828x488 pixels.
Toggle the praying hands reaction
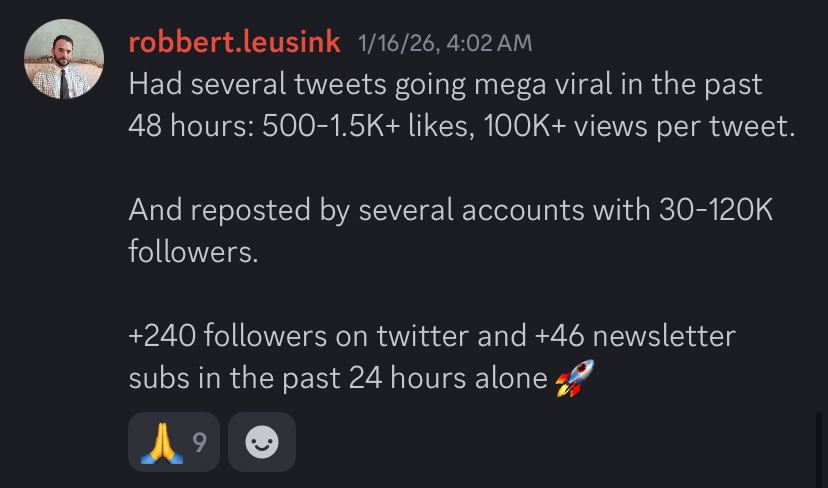161,441
